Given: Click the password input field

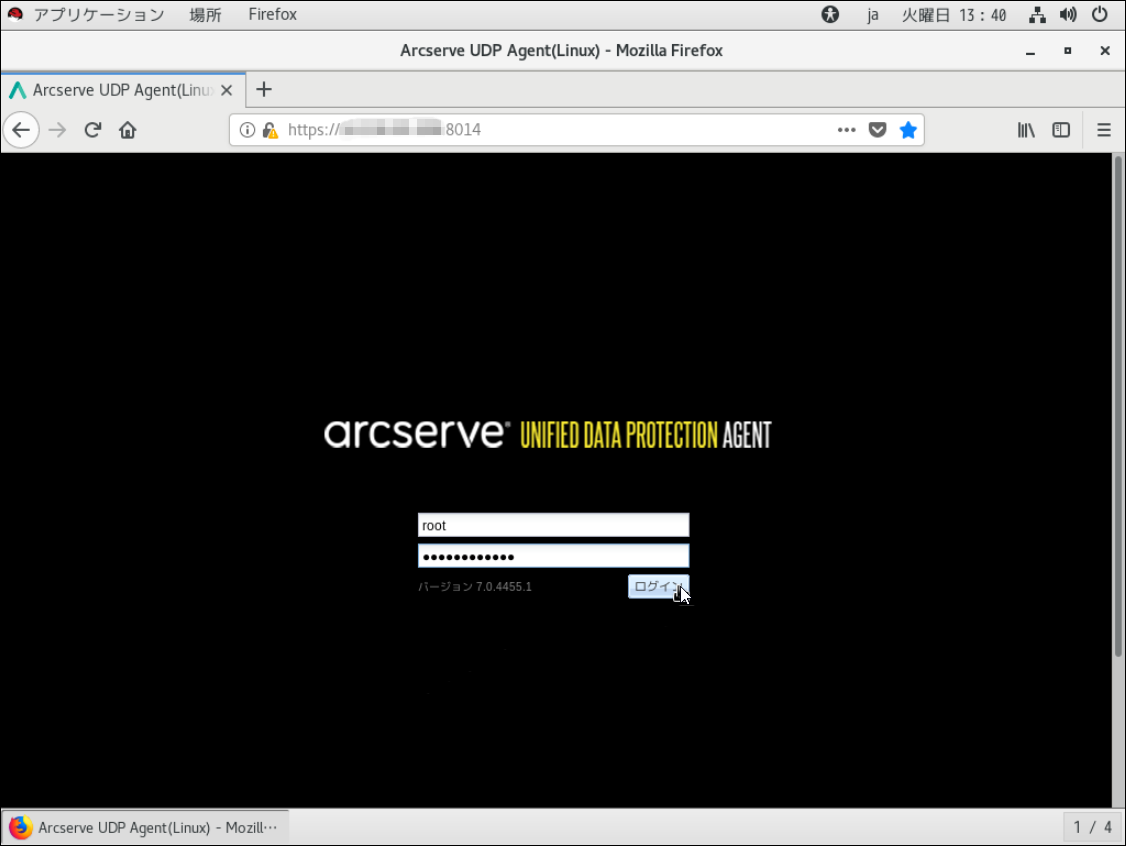Looking at the screenshot, I should (554, 556).
